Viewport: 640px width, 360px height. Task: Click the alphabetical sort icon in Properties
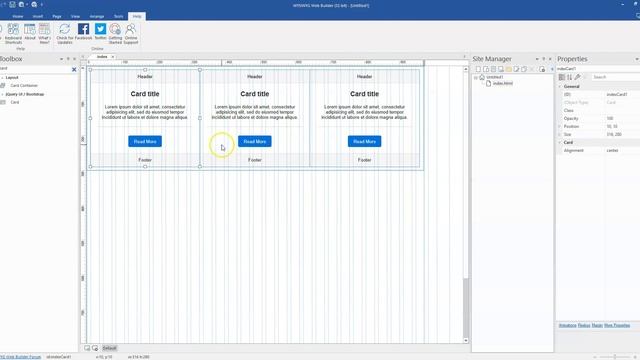[569, 77]
